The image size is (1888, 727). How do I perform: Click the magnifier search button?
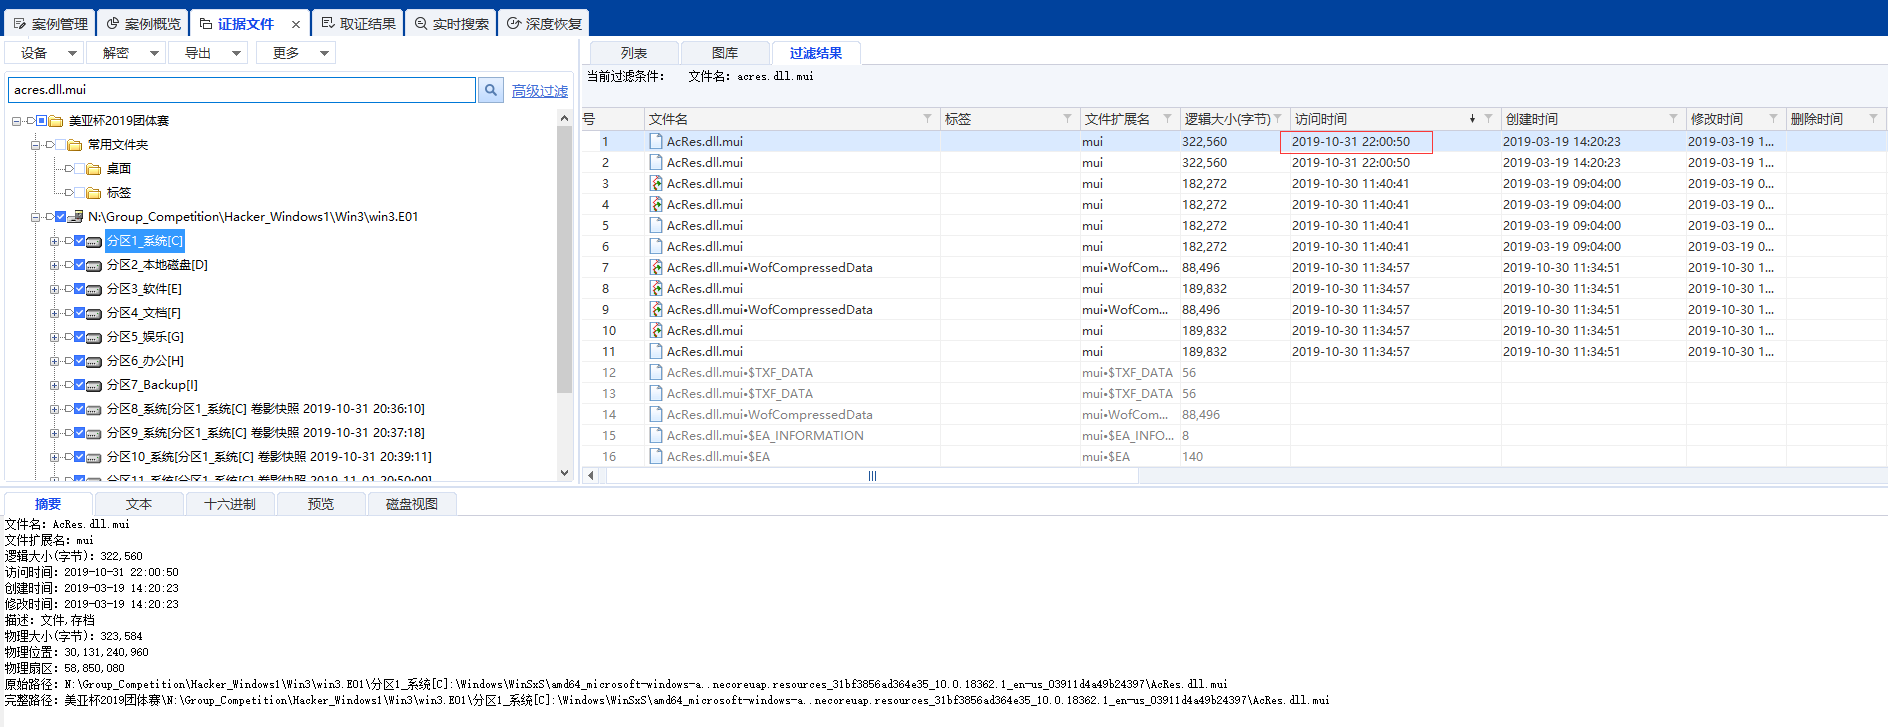490,90
